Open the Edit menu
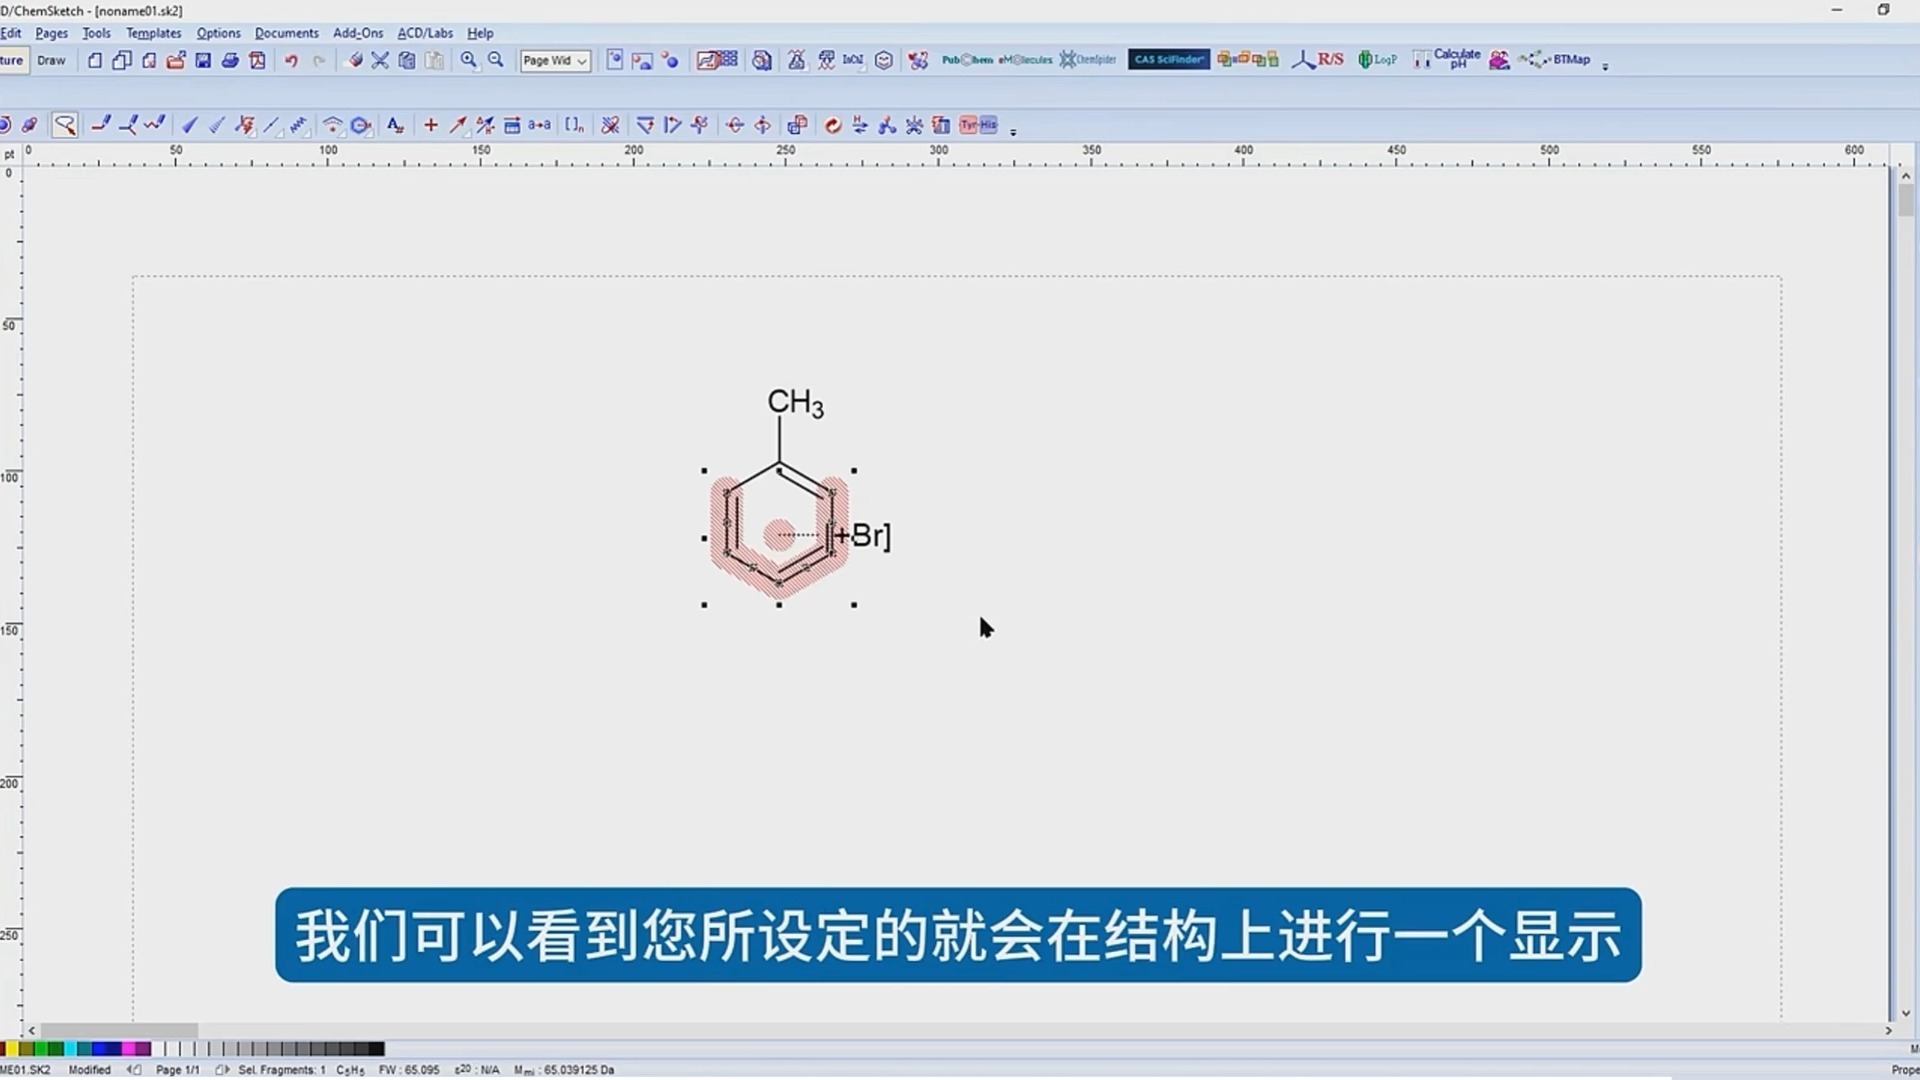Viewport: 1920px width, 1080px height. pyautogui.click(x=10, y=33)
